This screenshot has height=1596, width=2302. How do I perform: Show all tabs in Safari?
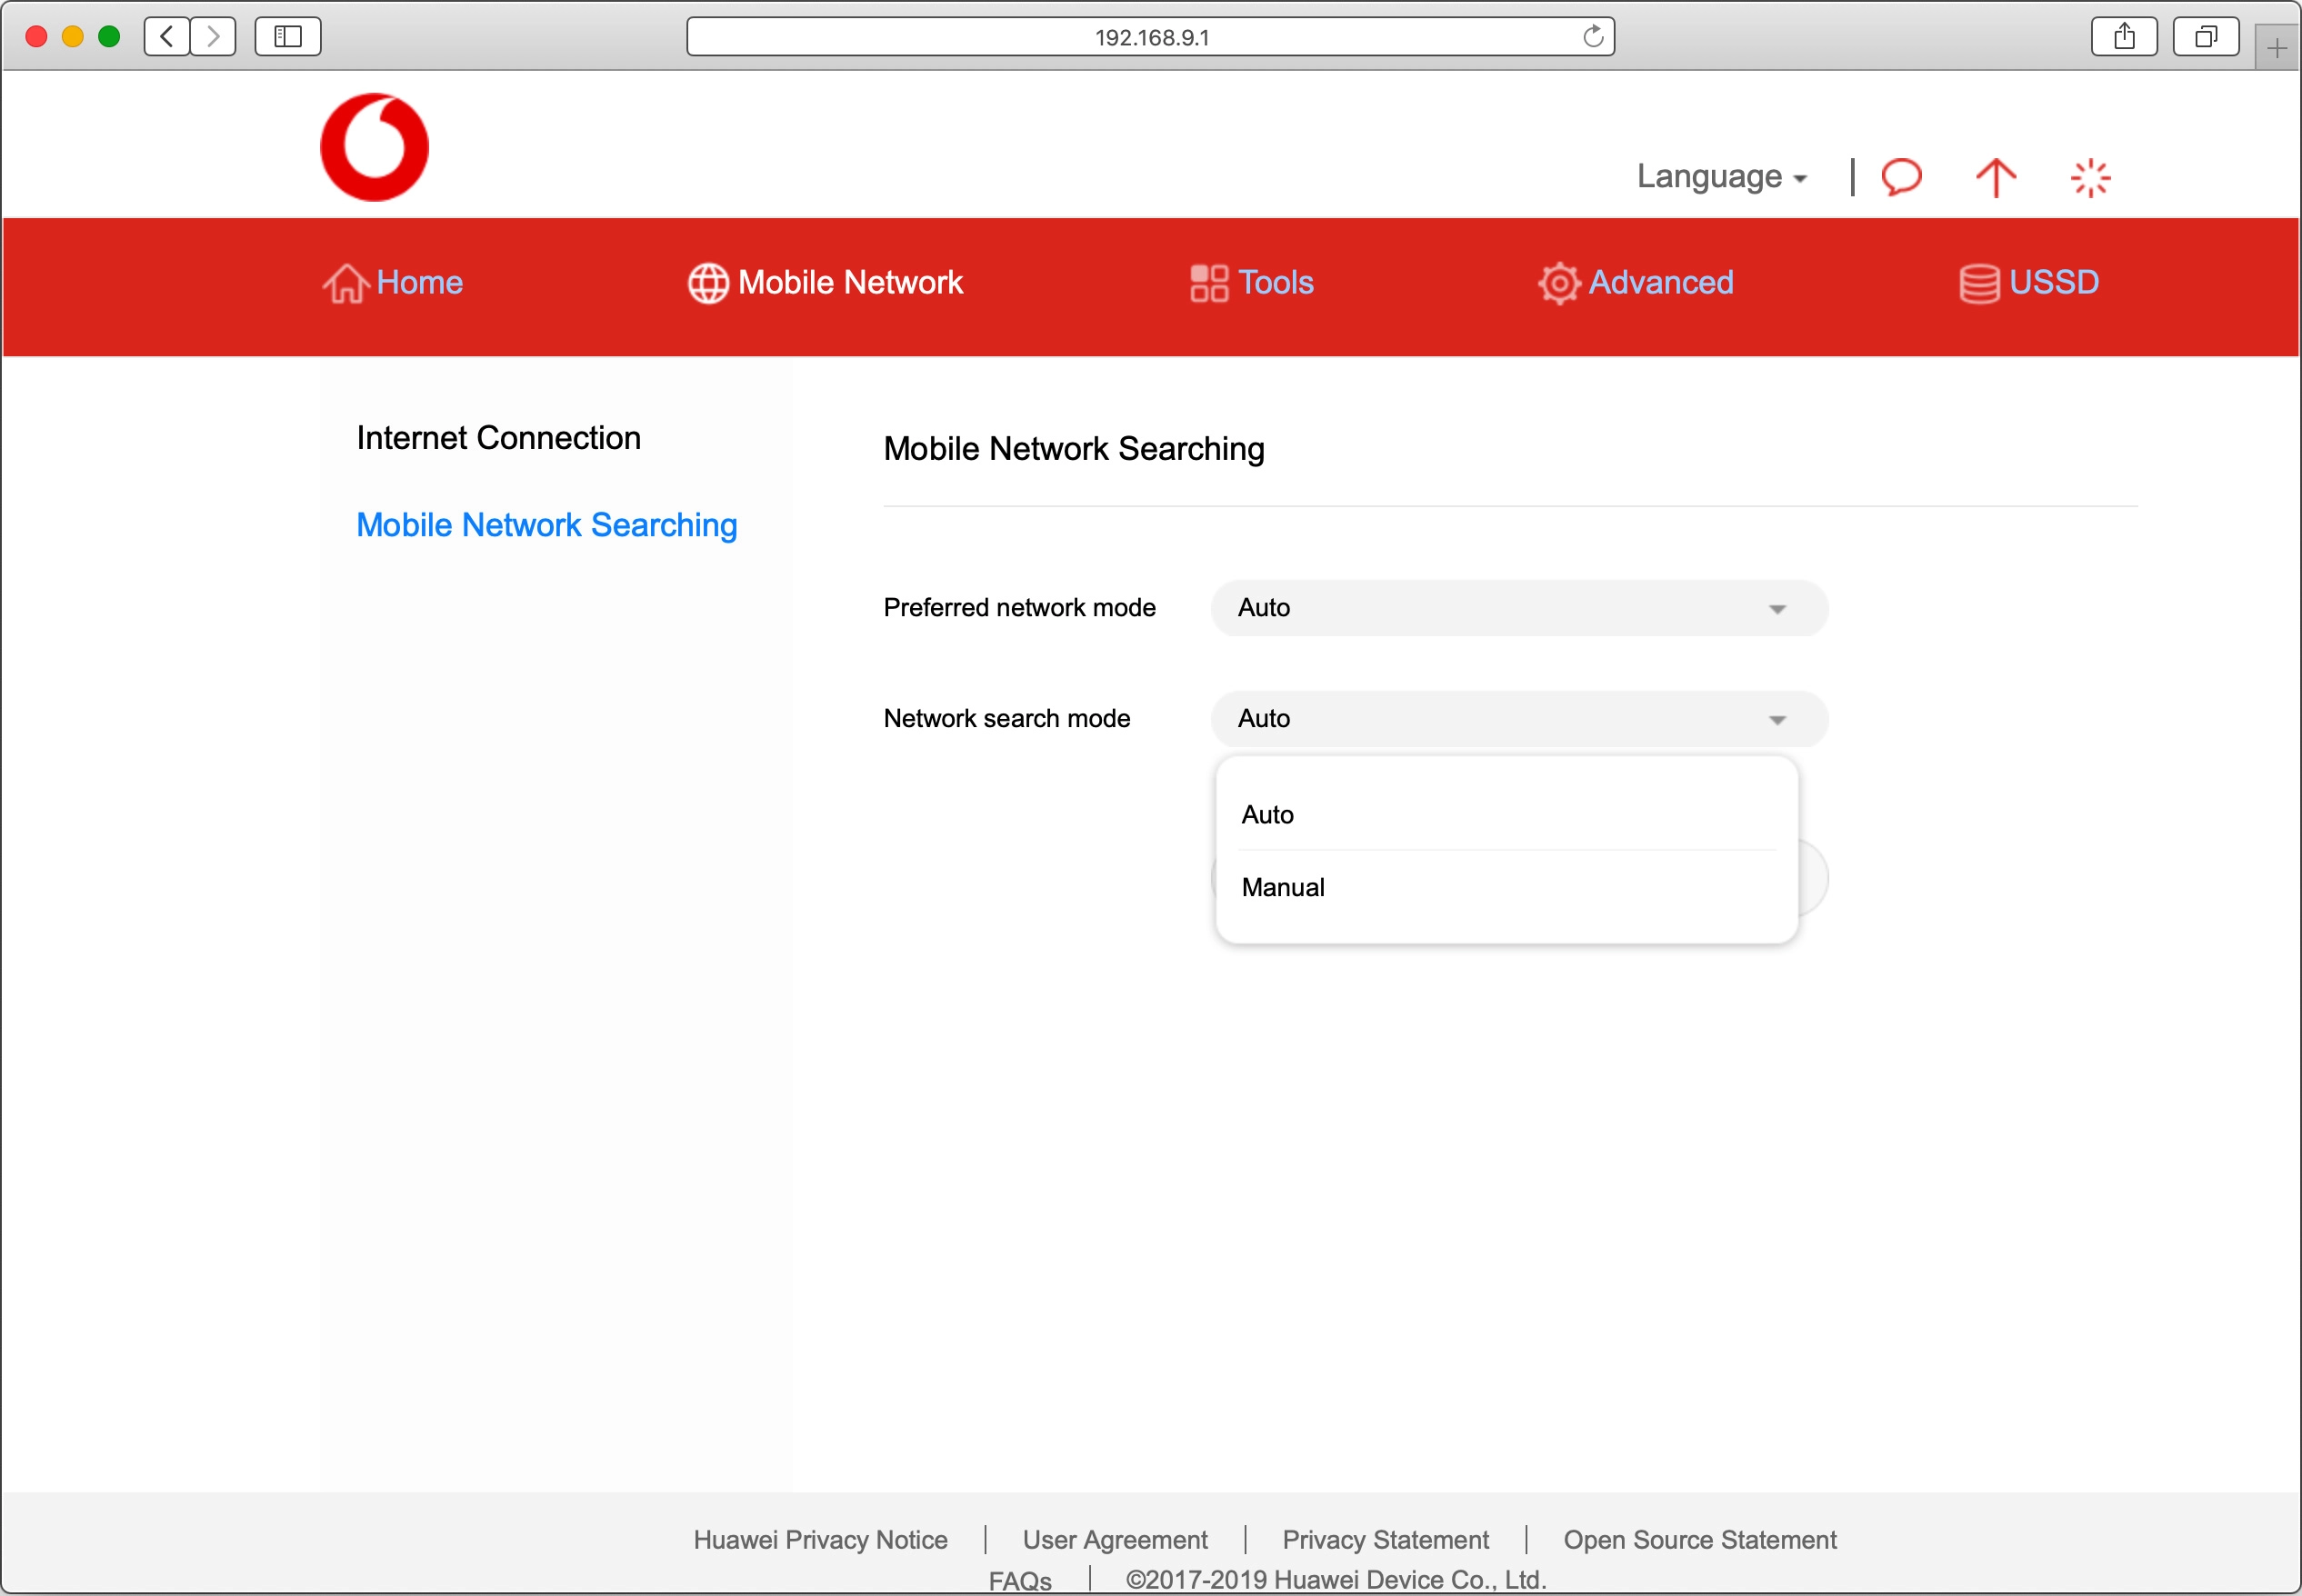[2204, 37]
